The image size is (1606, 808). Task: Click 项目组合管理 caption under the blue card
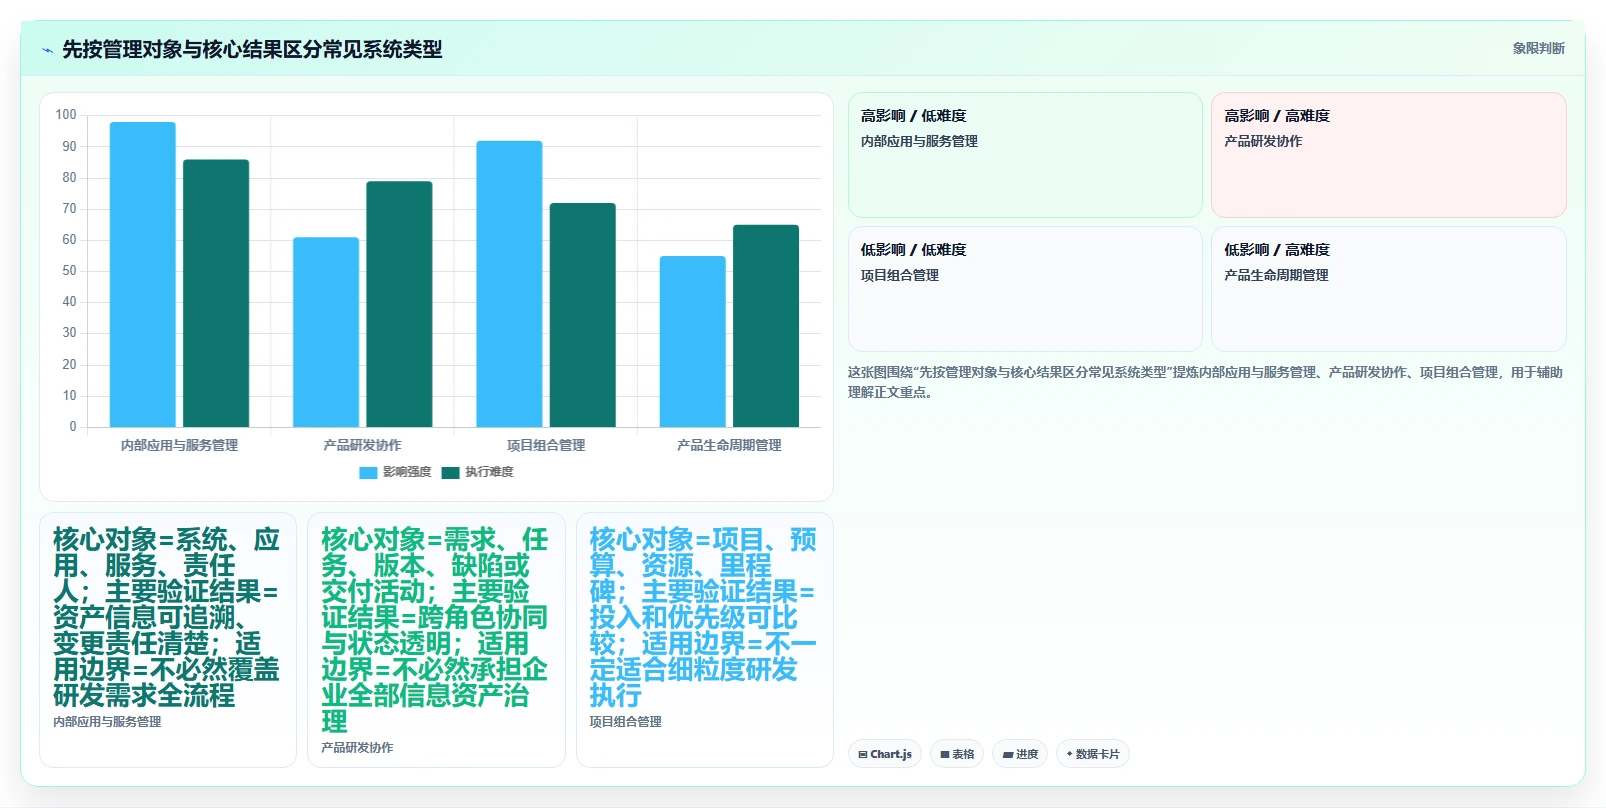625,722
